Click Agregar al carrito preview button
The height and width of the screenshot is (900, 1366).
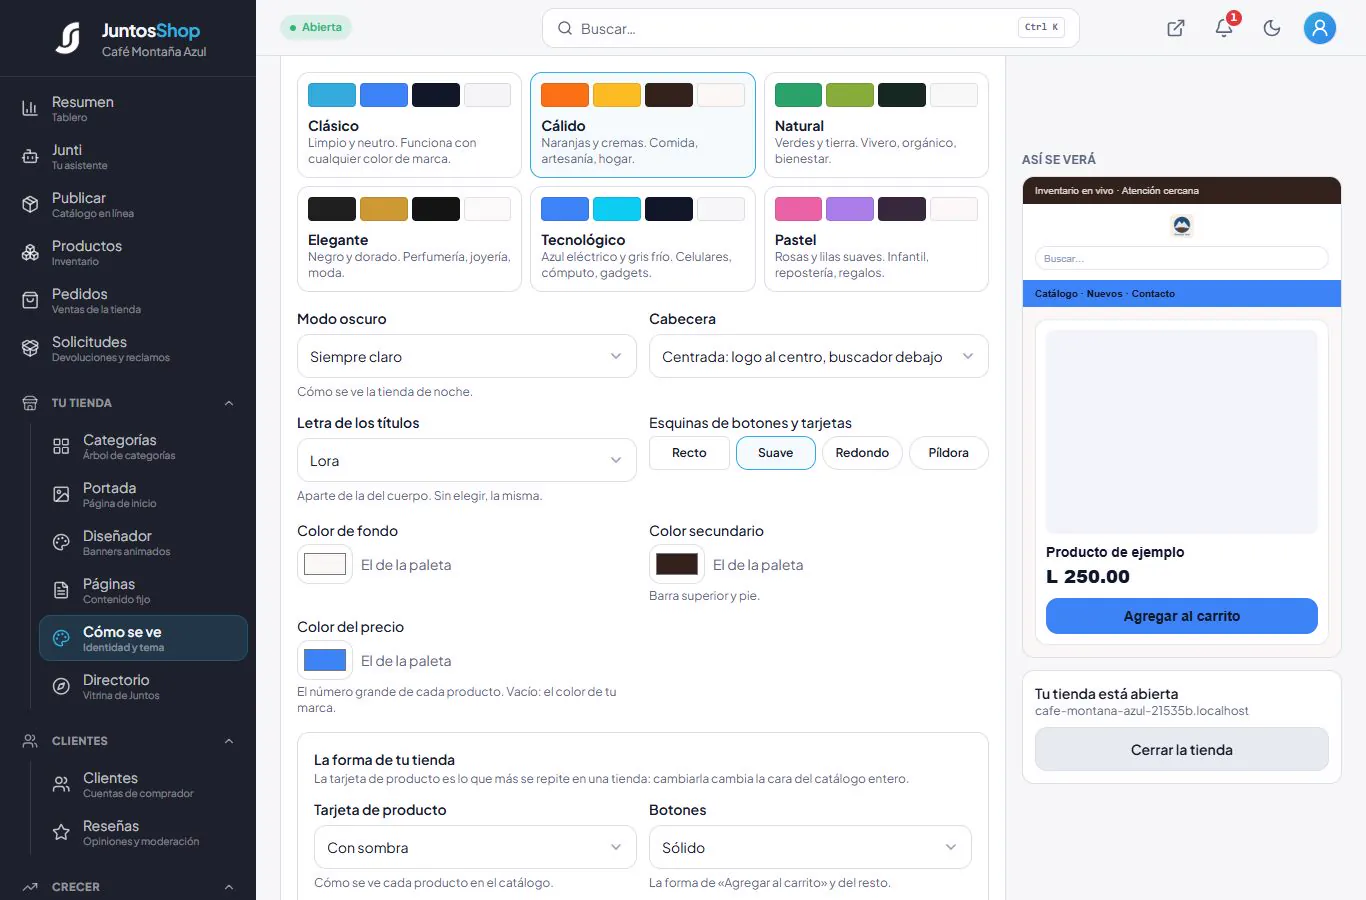[x=1182, y=616]
